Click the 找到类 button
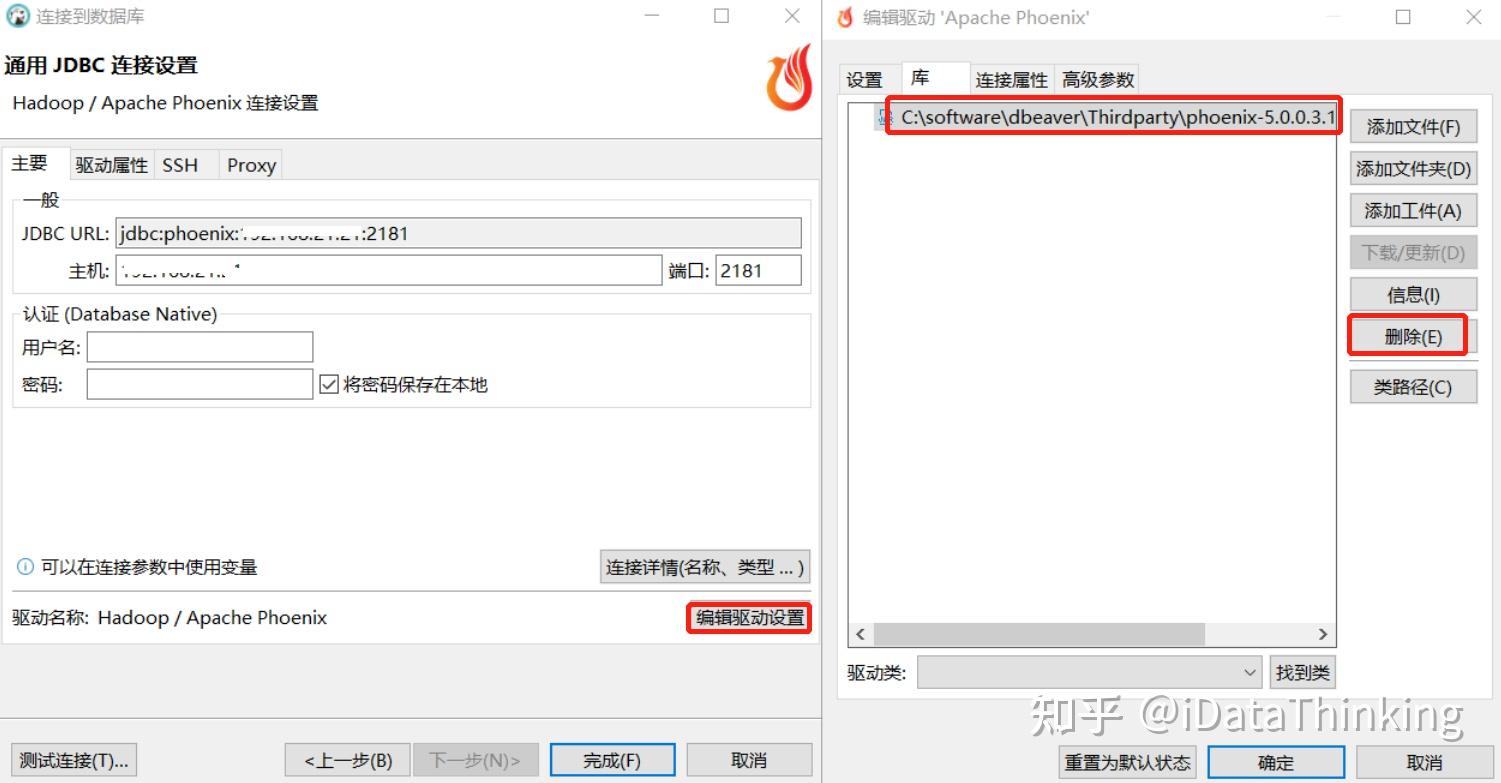The height and width of the screenshot is (783, 1501). (1302, 672)
